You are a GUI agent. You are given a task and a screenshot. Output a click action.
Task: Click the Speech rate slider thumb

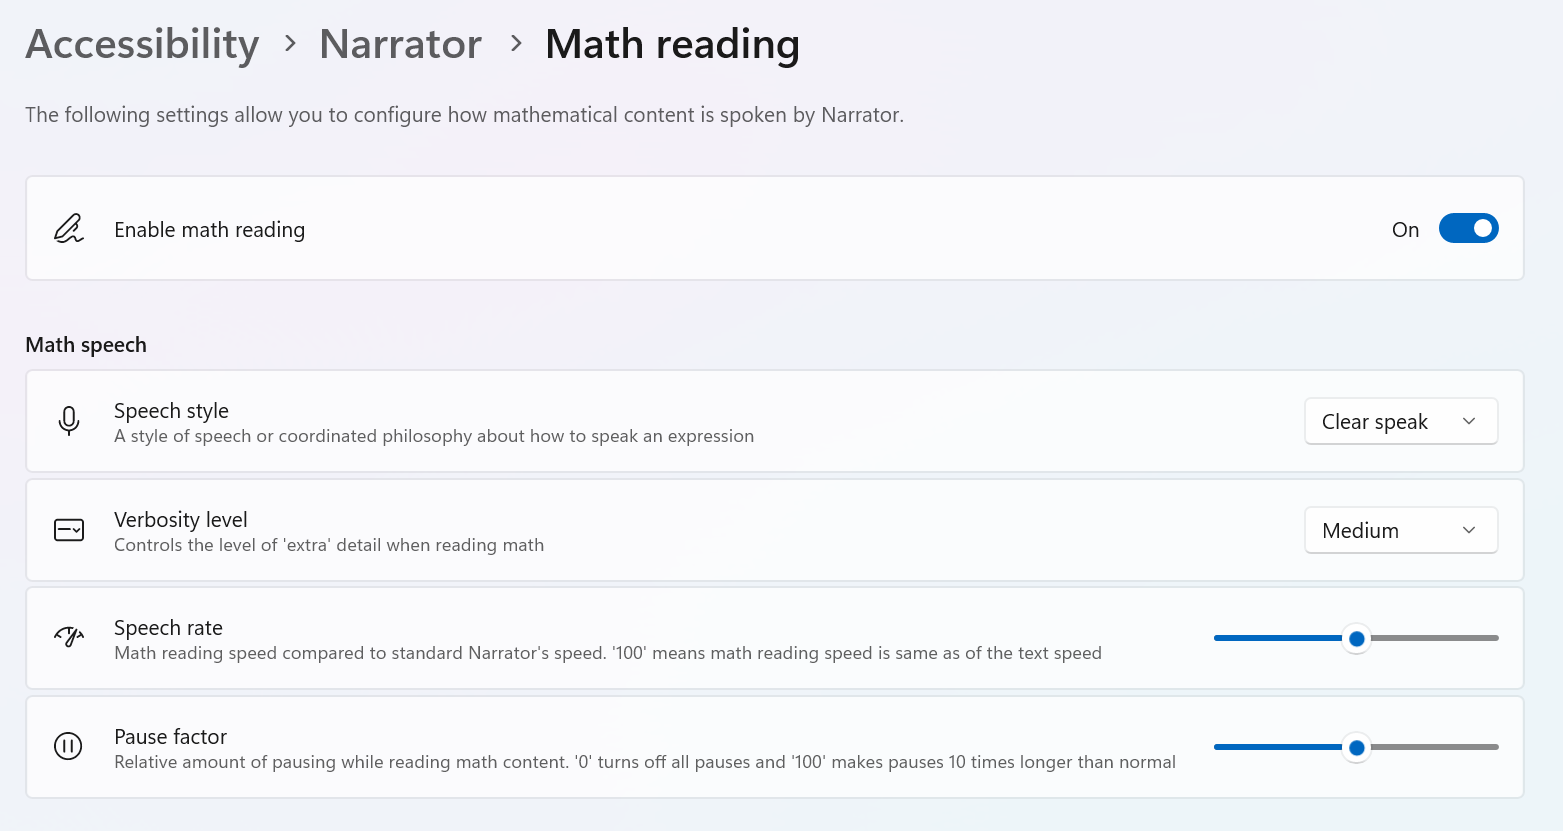[x=1356, y=638]
